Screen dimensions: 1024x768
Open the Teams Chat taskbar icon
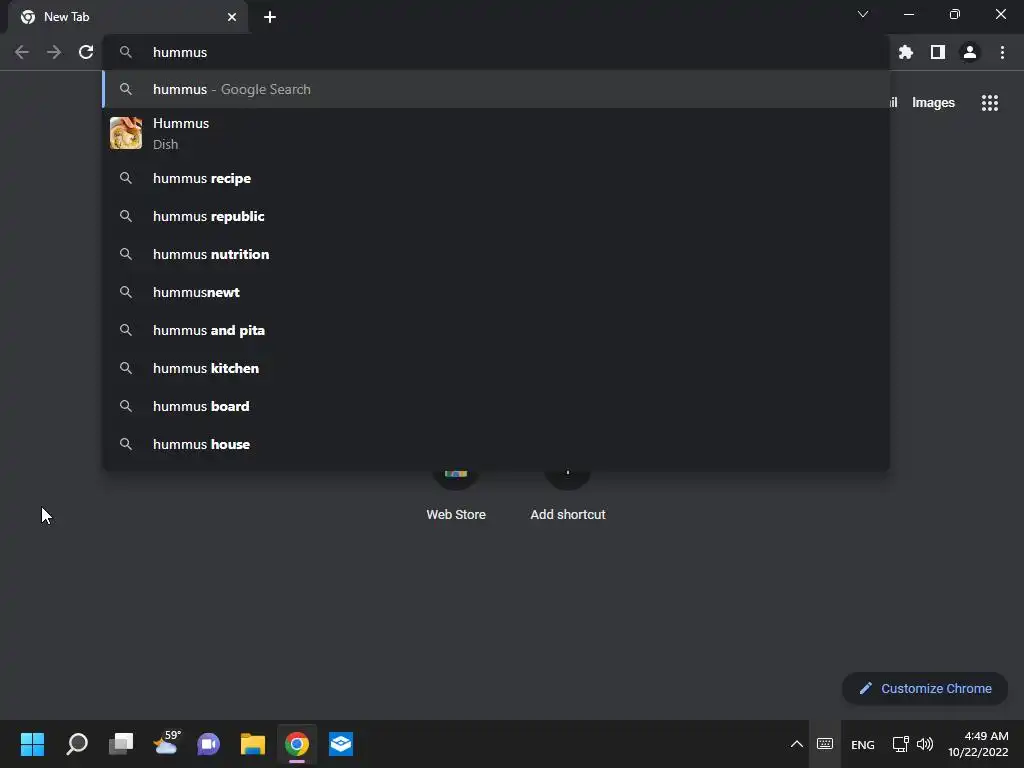click(x=208, y=744)
